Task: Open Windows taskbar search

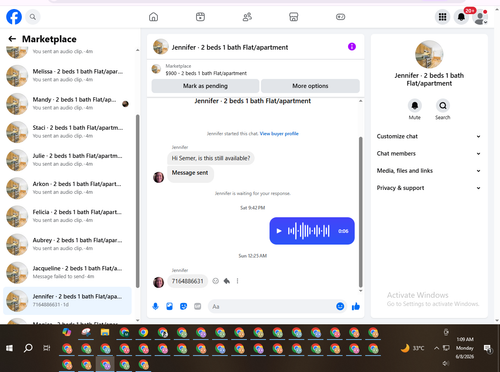Action: [x=28, y=348]
